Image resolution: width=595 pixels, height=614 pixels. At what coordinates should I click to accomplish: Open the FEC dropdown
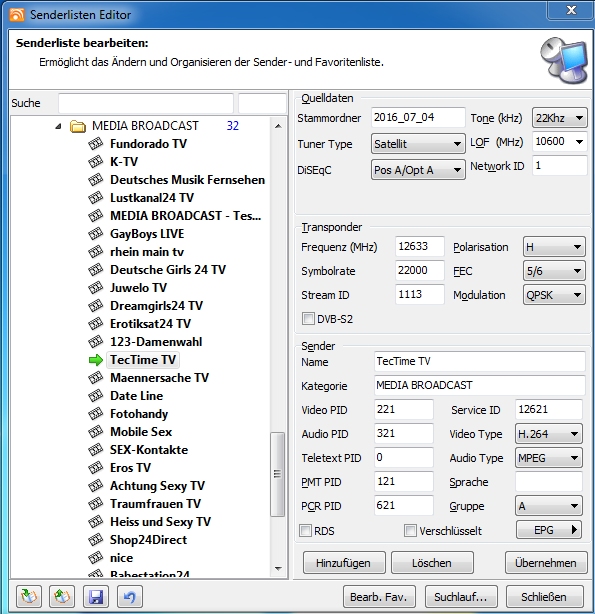pos(554,271)
